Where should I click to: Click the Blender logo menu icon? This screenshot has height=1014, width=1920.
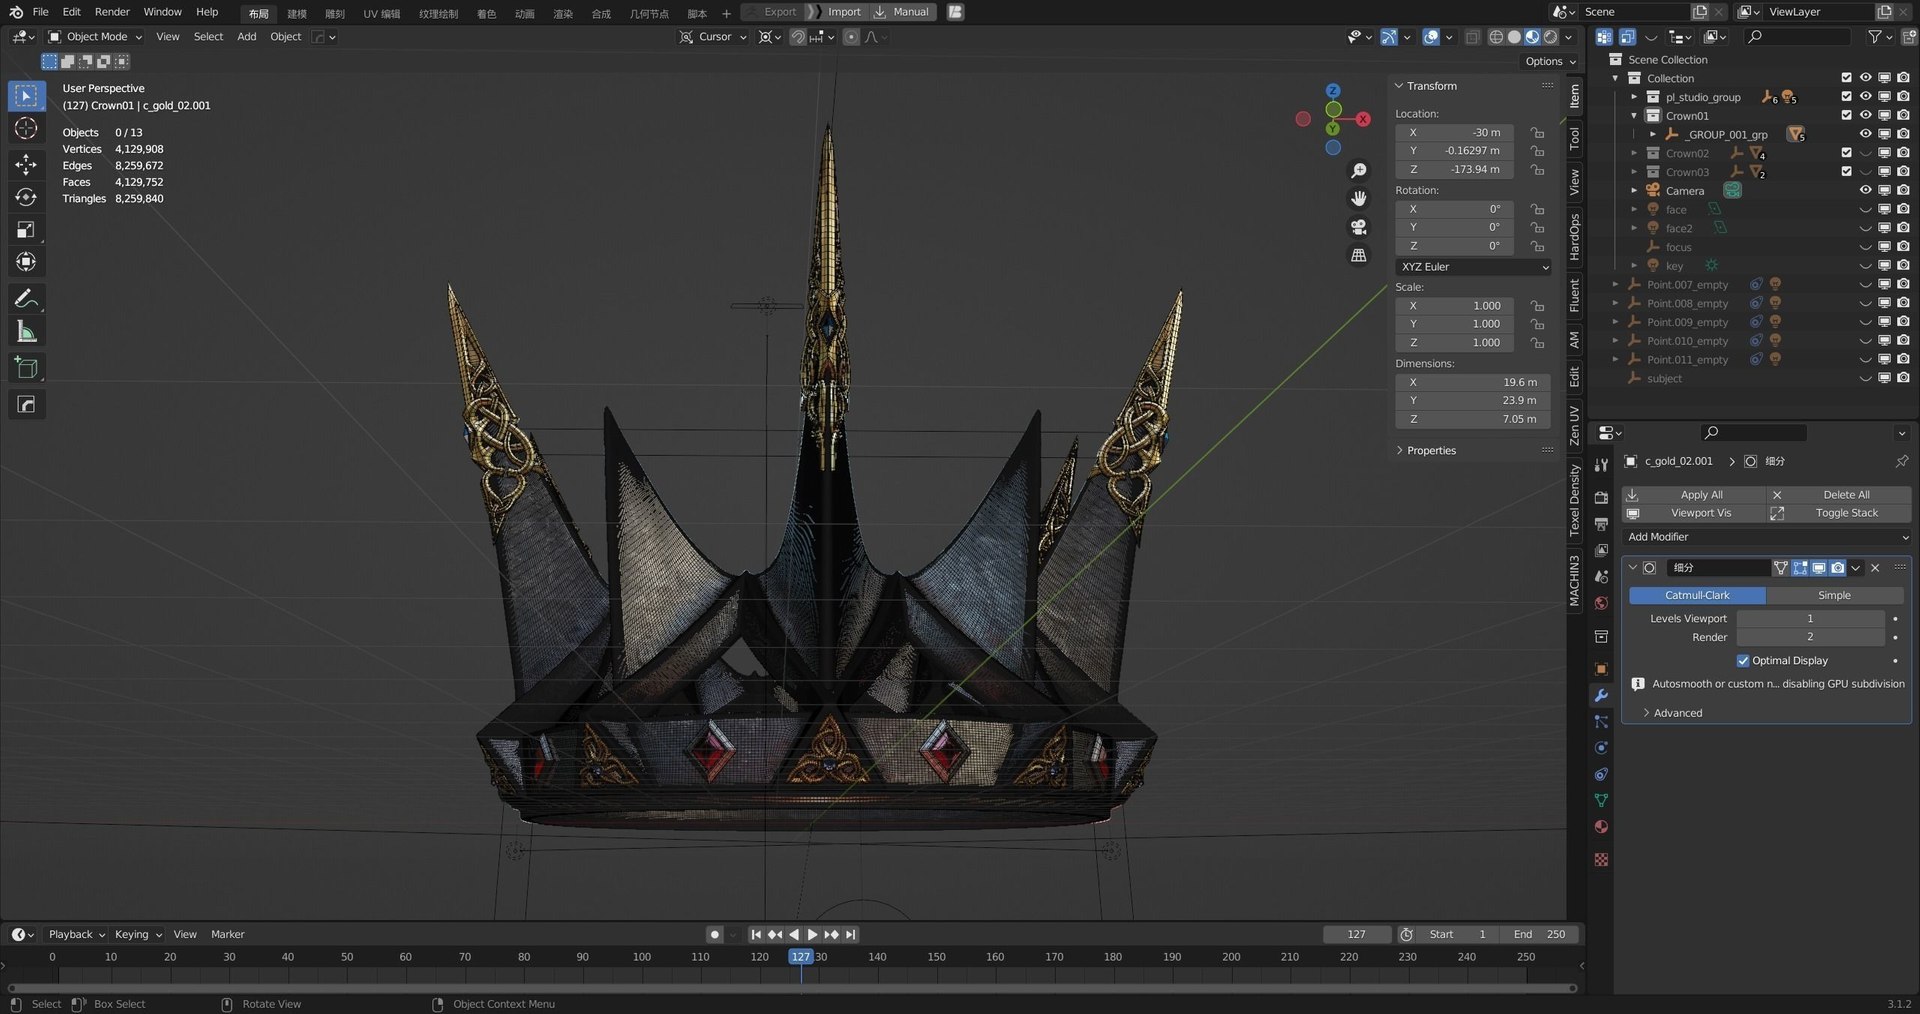(15, 12)
